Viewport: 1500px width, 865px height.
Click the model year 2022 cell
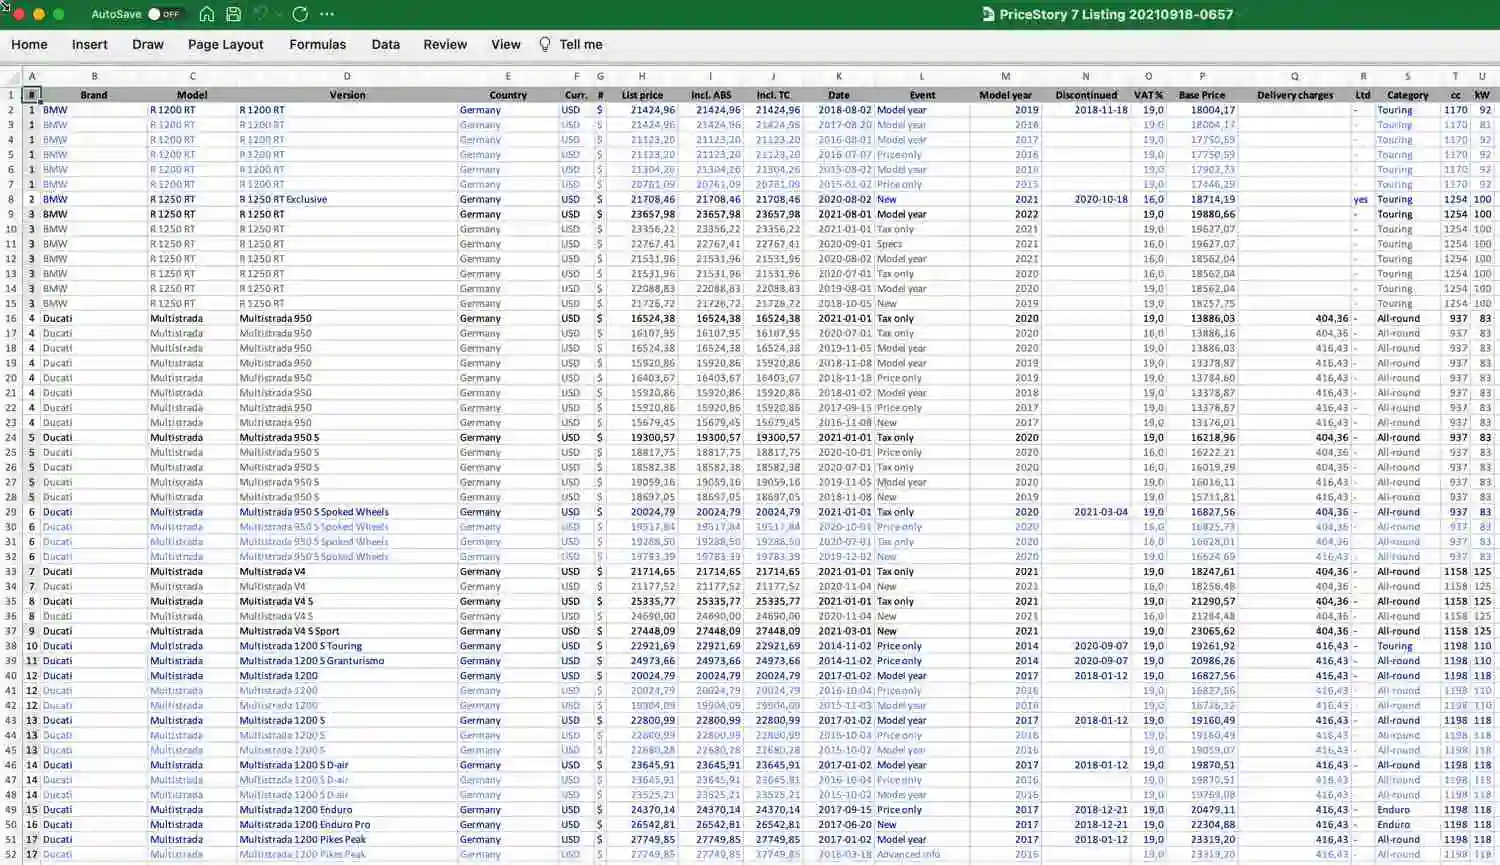[x=1005, y=214]
